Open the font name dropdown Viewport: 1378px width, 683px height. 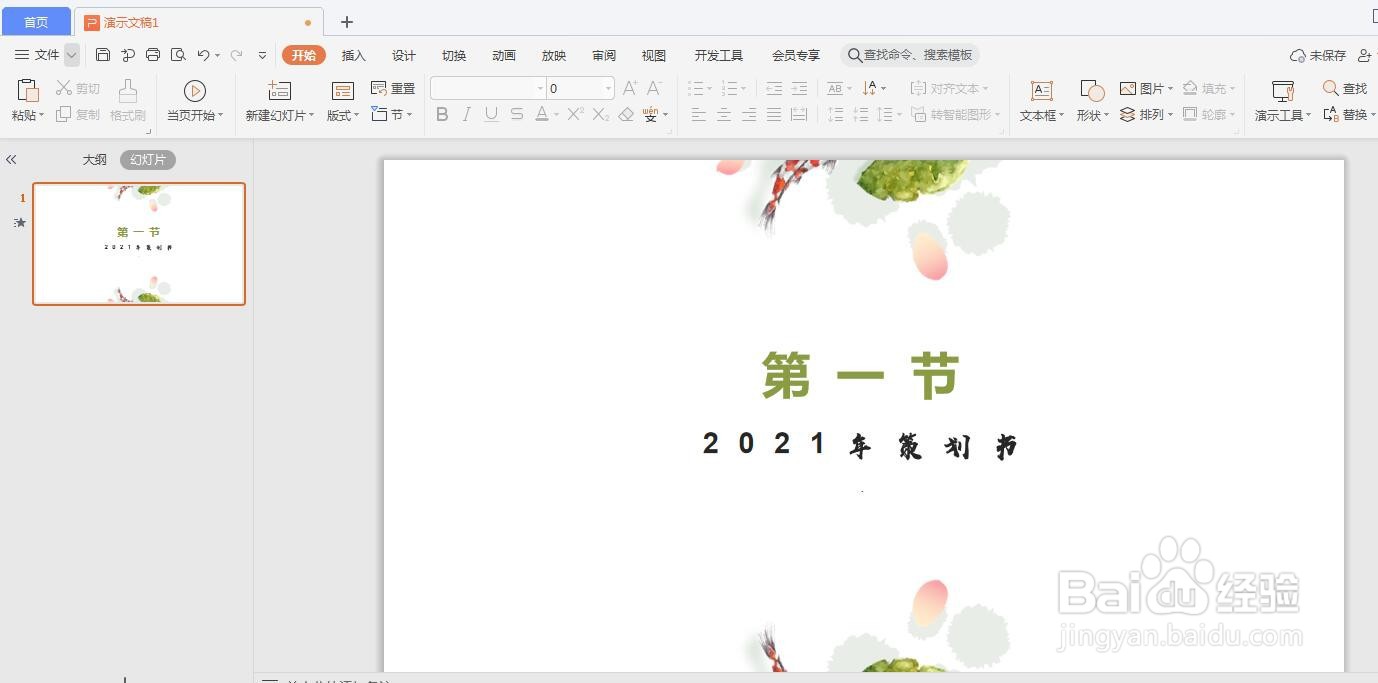(540, 88)
